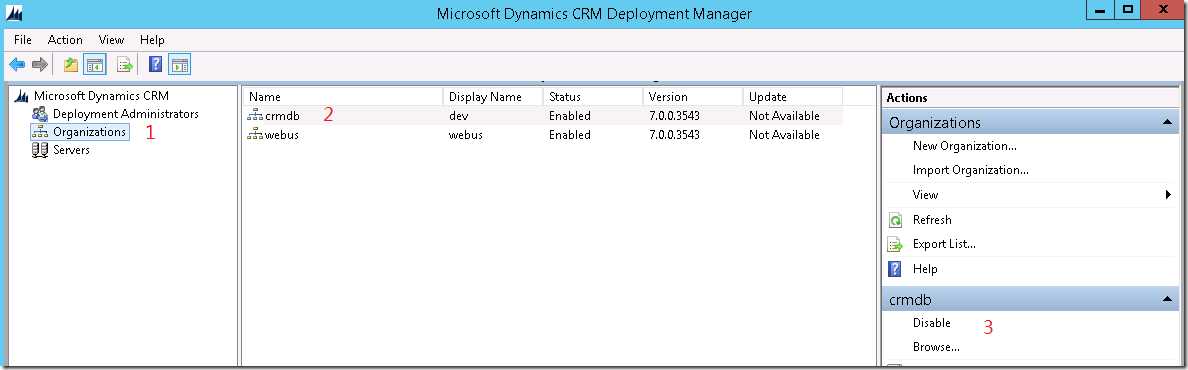This screenshot has width=1188, height=370.
Task: Toggle the Show/Hide Console Tree icon
Action: (x=95, y=65)
